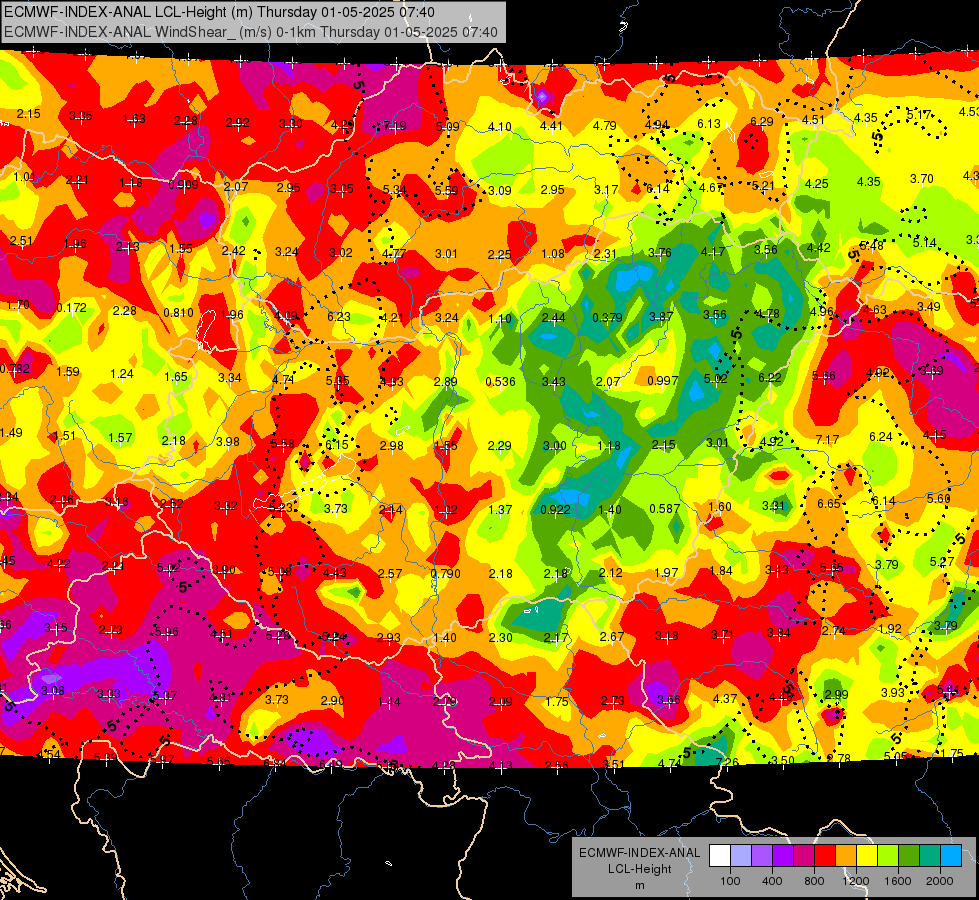The height and width of the screenshot is (900, 979).
Task: Click the wind shear value 0.810
Action: (179, 312)
